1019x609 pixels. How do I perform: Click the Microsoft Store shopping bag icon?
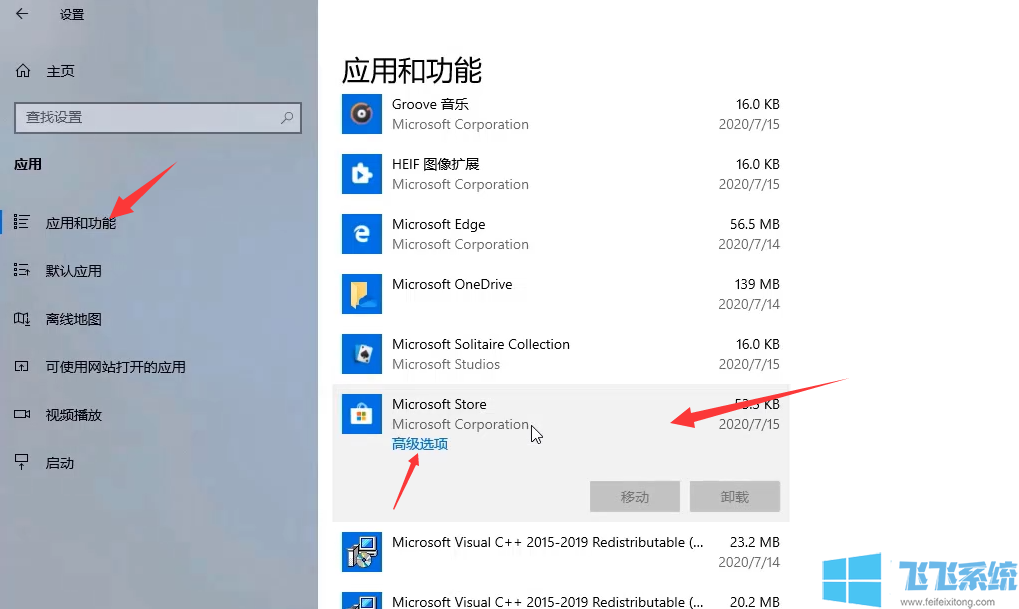361,414
